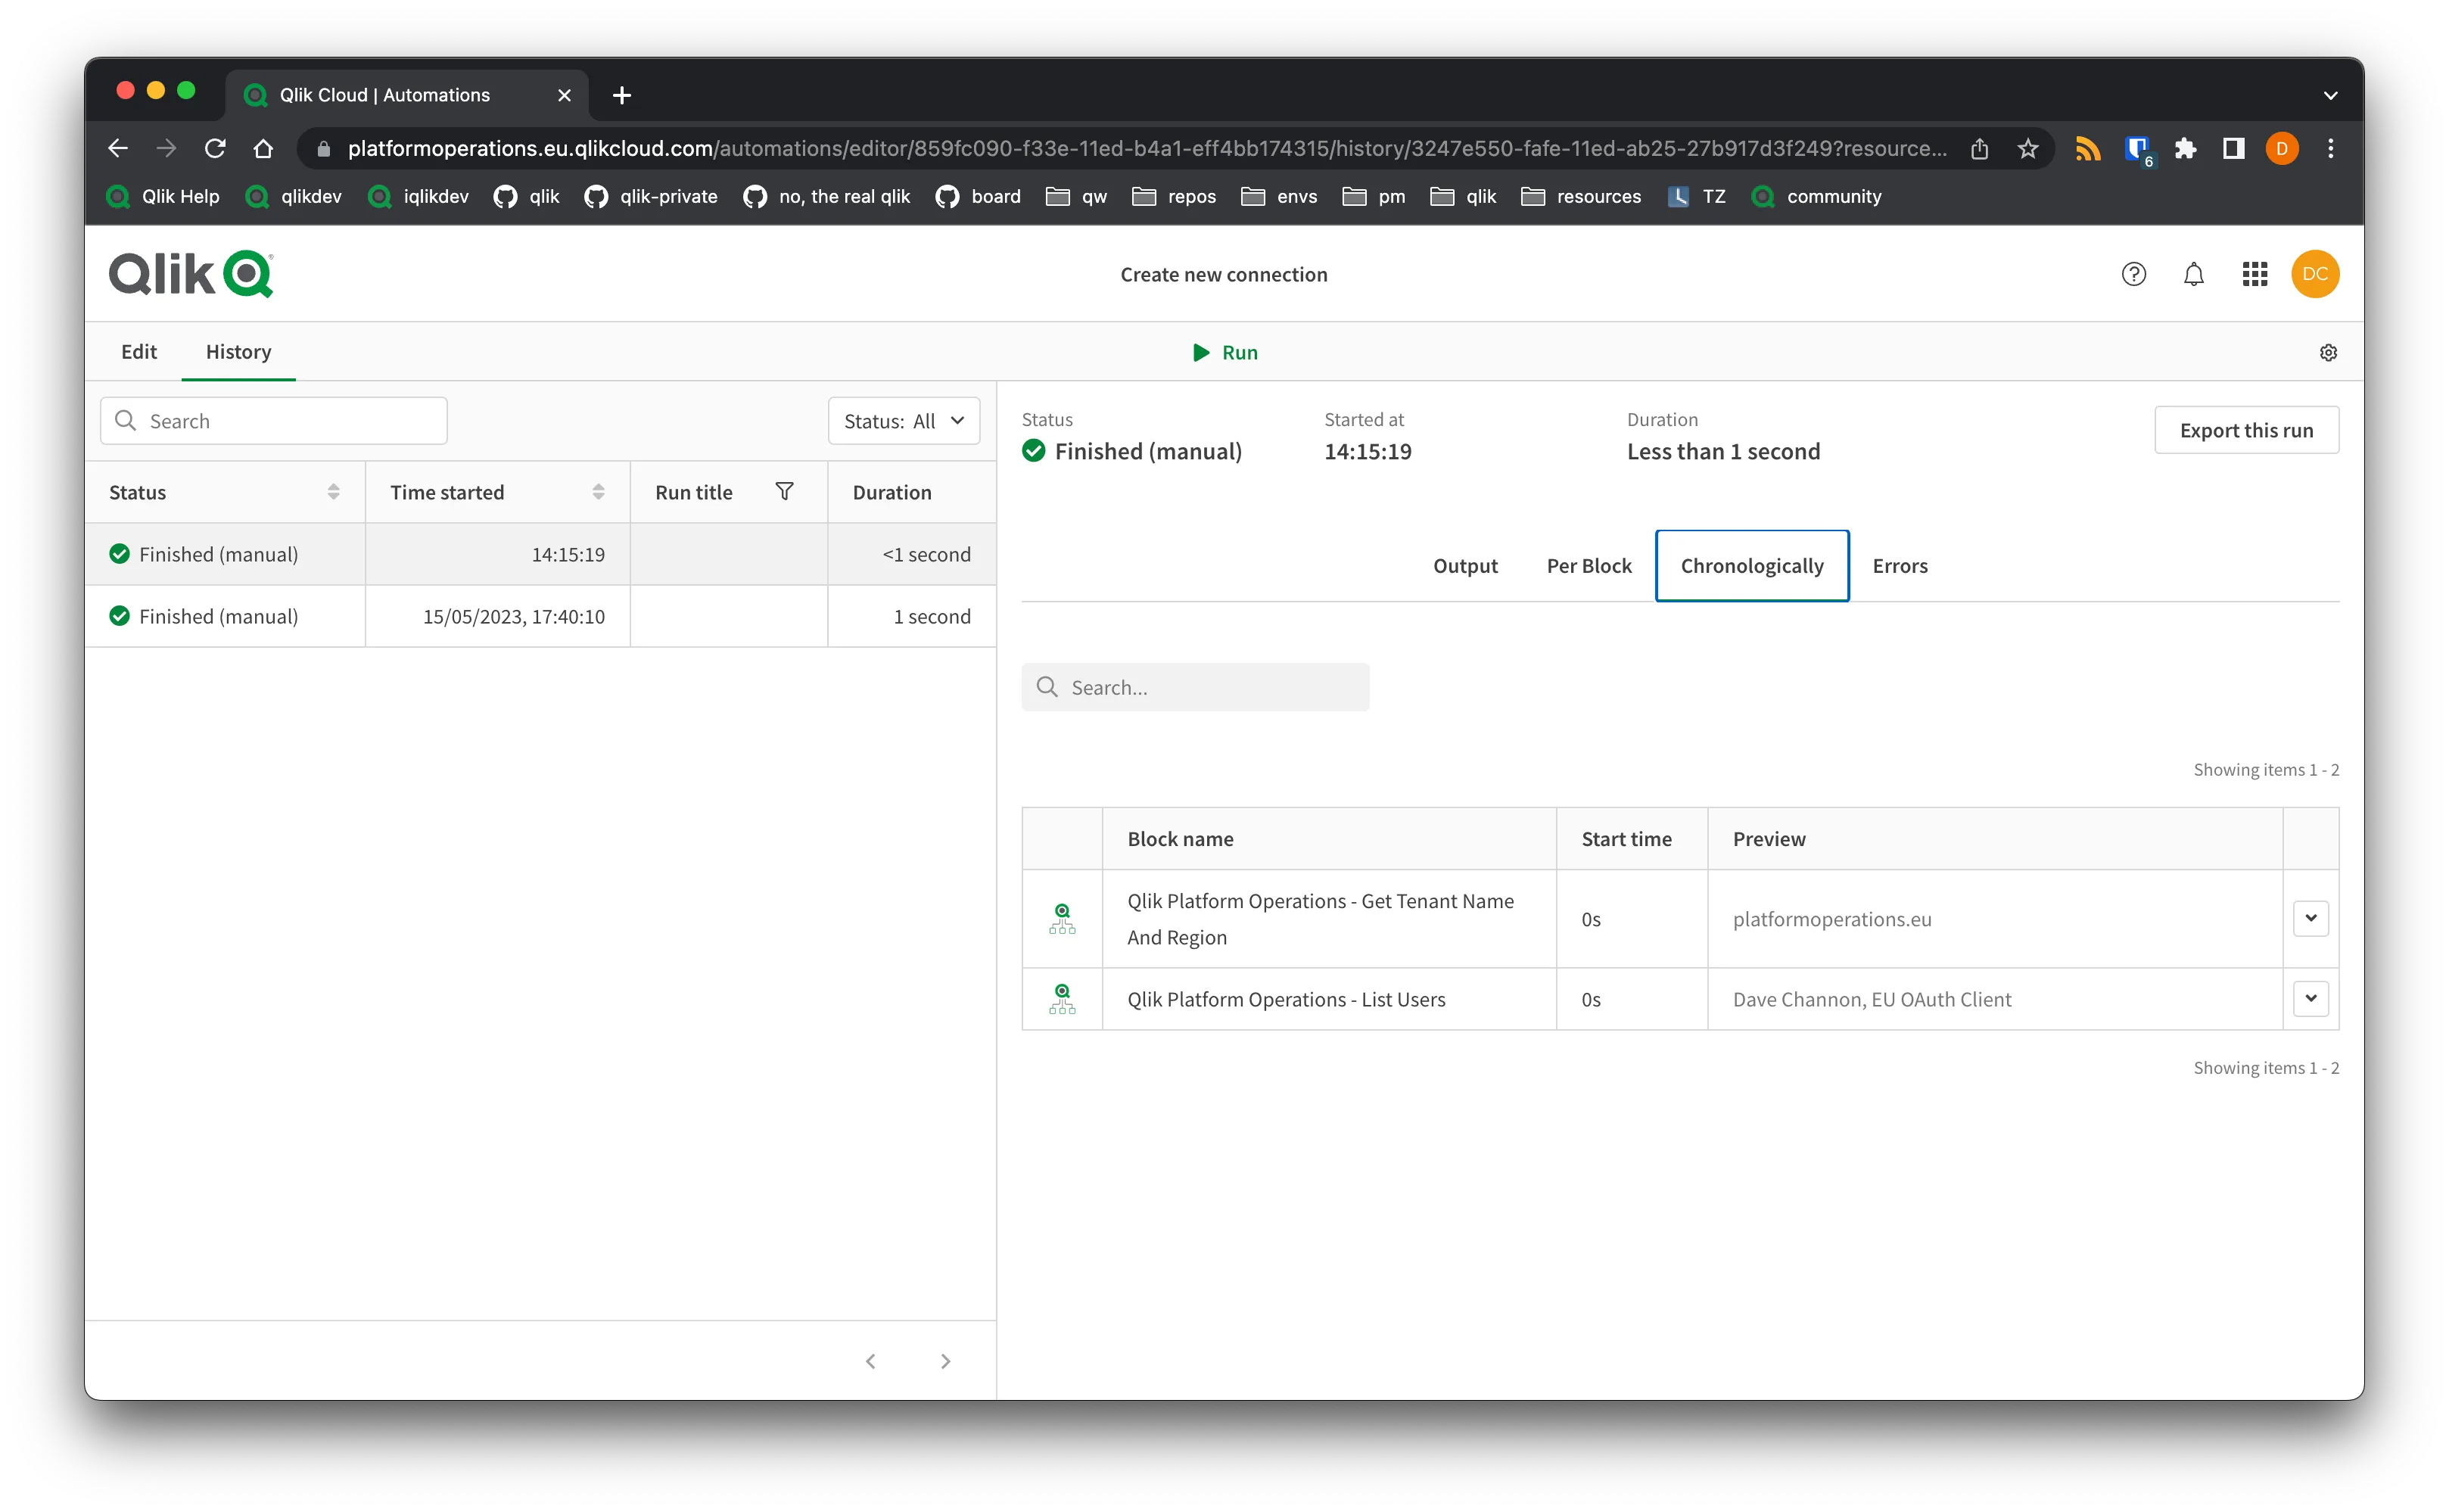Click the Qlik logo home icon
This screenshot has height=1512, width=2449.
coord(191,275)
